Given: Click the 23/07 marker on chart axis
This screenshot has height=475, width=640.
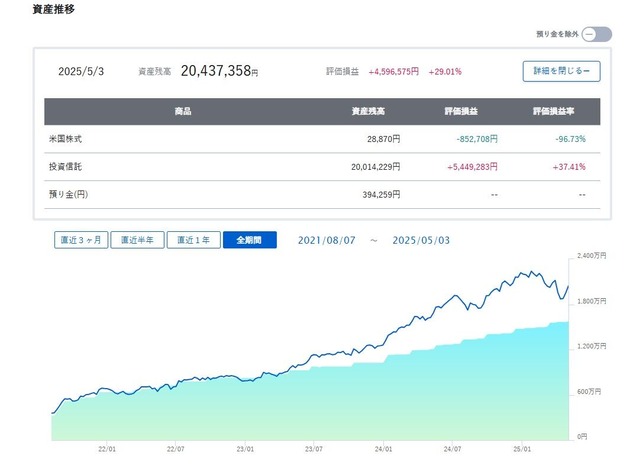Looking at the screenshot, I should tap(313, 449).
